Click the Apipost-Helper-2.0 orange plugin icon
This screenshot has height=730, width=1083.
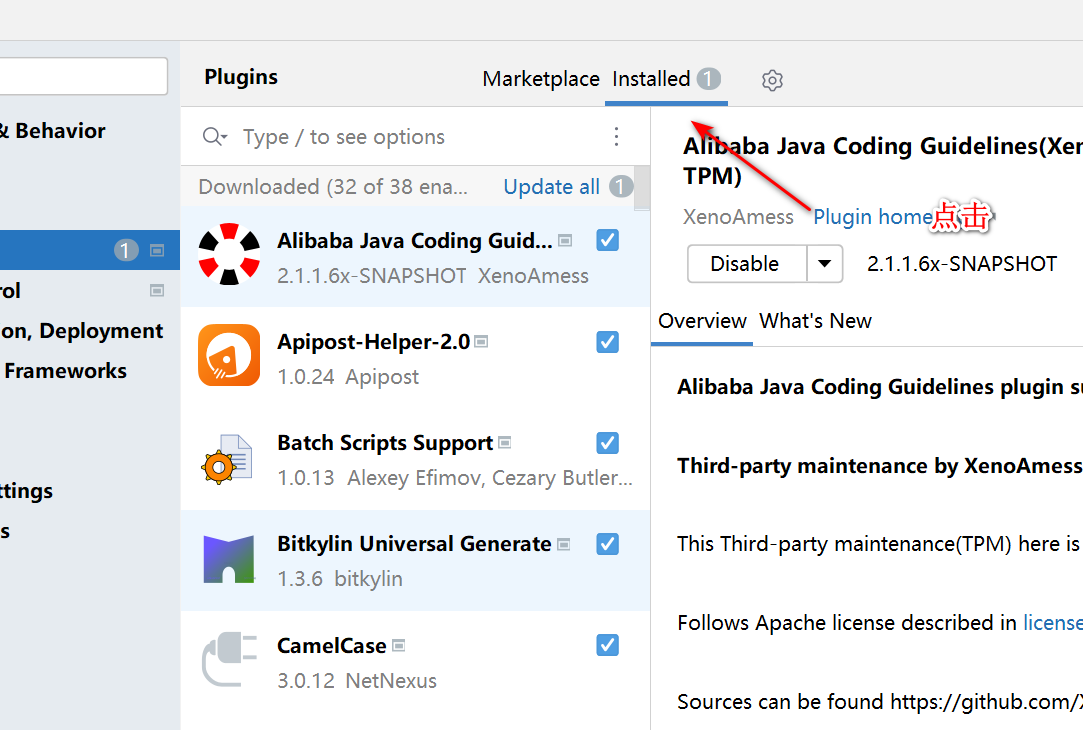(x=229, y=355)
